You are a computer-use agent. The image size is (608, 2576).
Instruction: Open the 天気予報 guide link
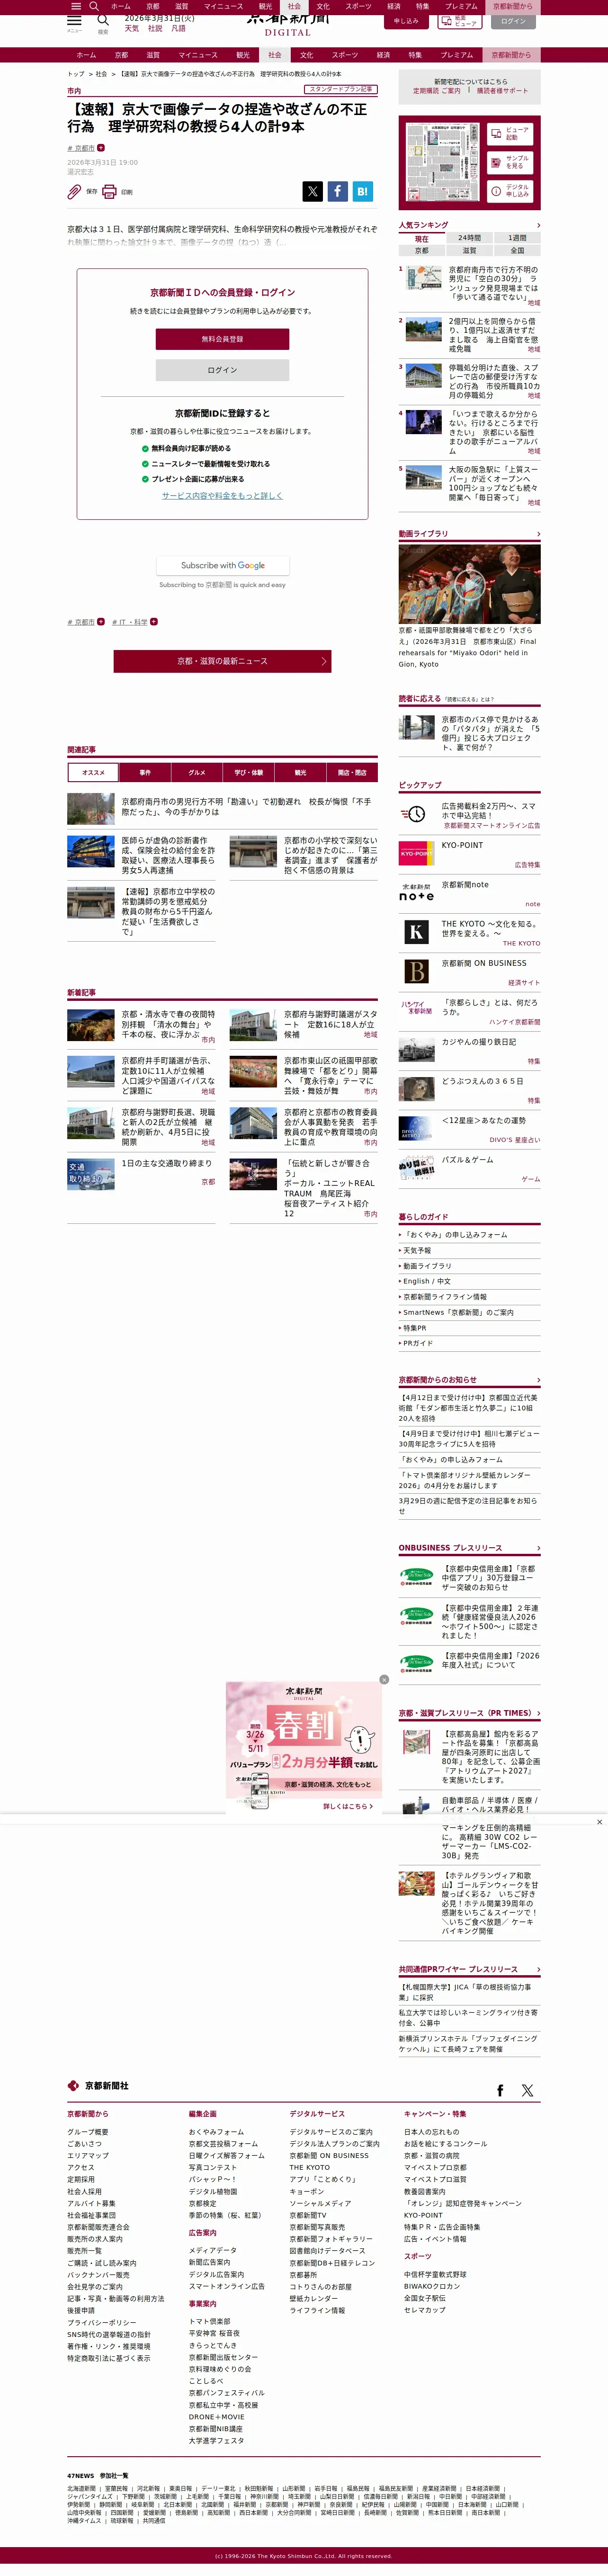(417, 1250)
